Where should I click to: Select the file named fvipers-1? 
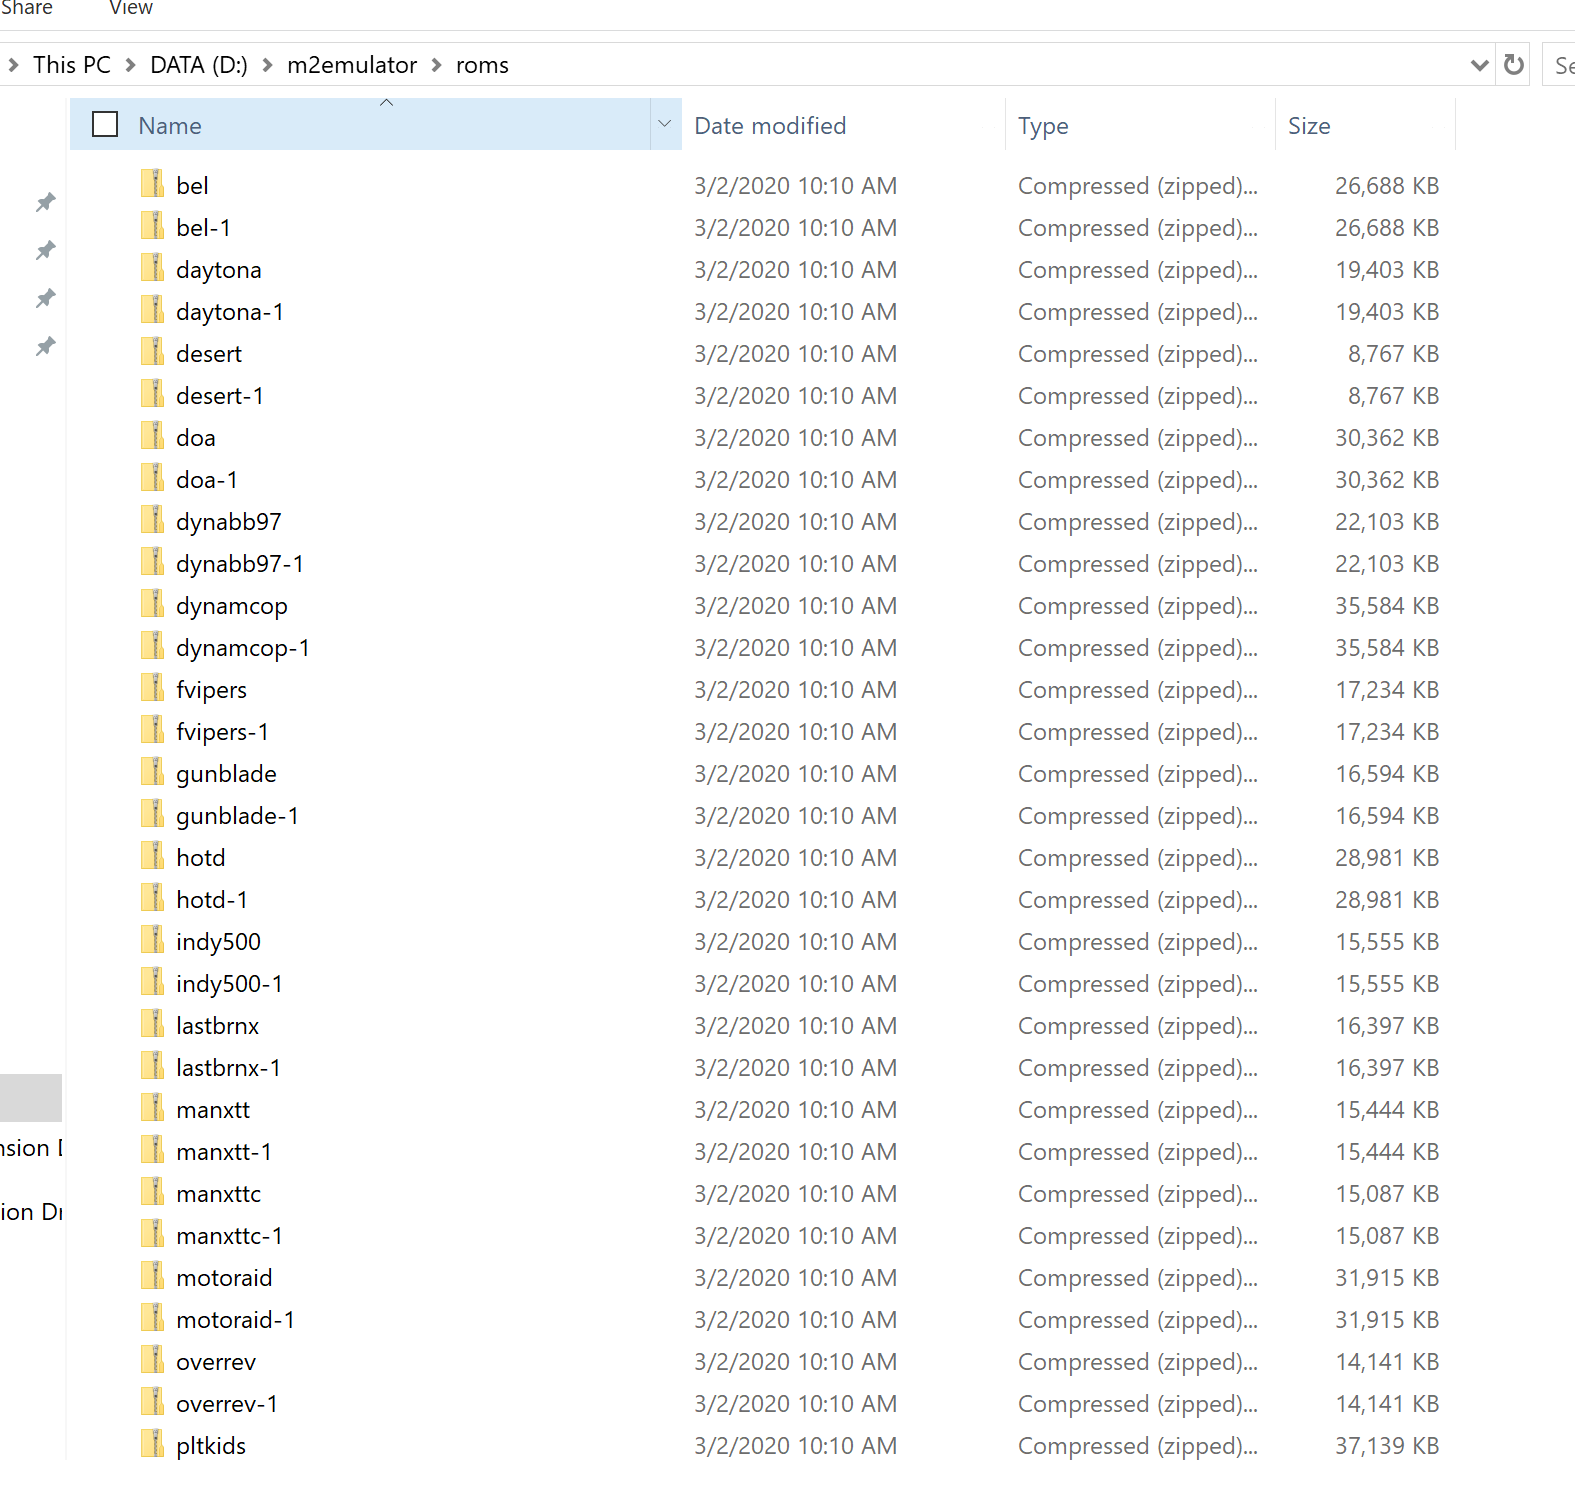coord(222,731)
